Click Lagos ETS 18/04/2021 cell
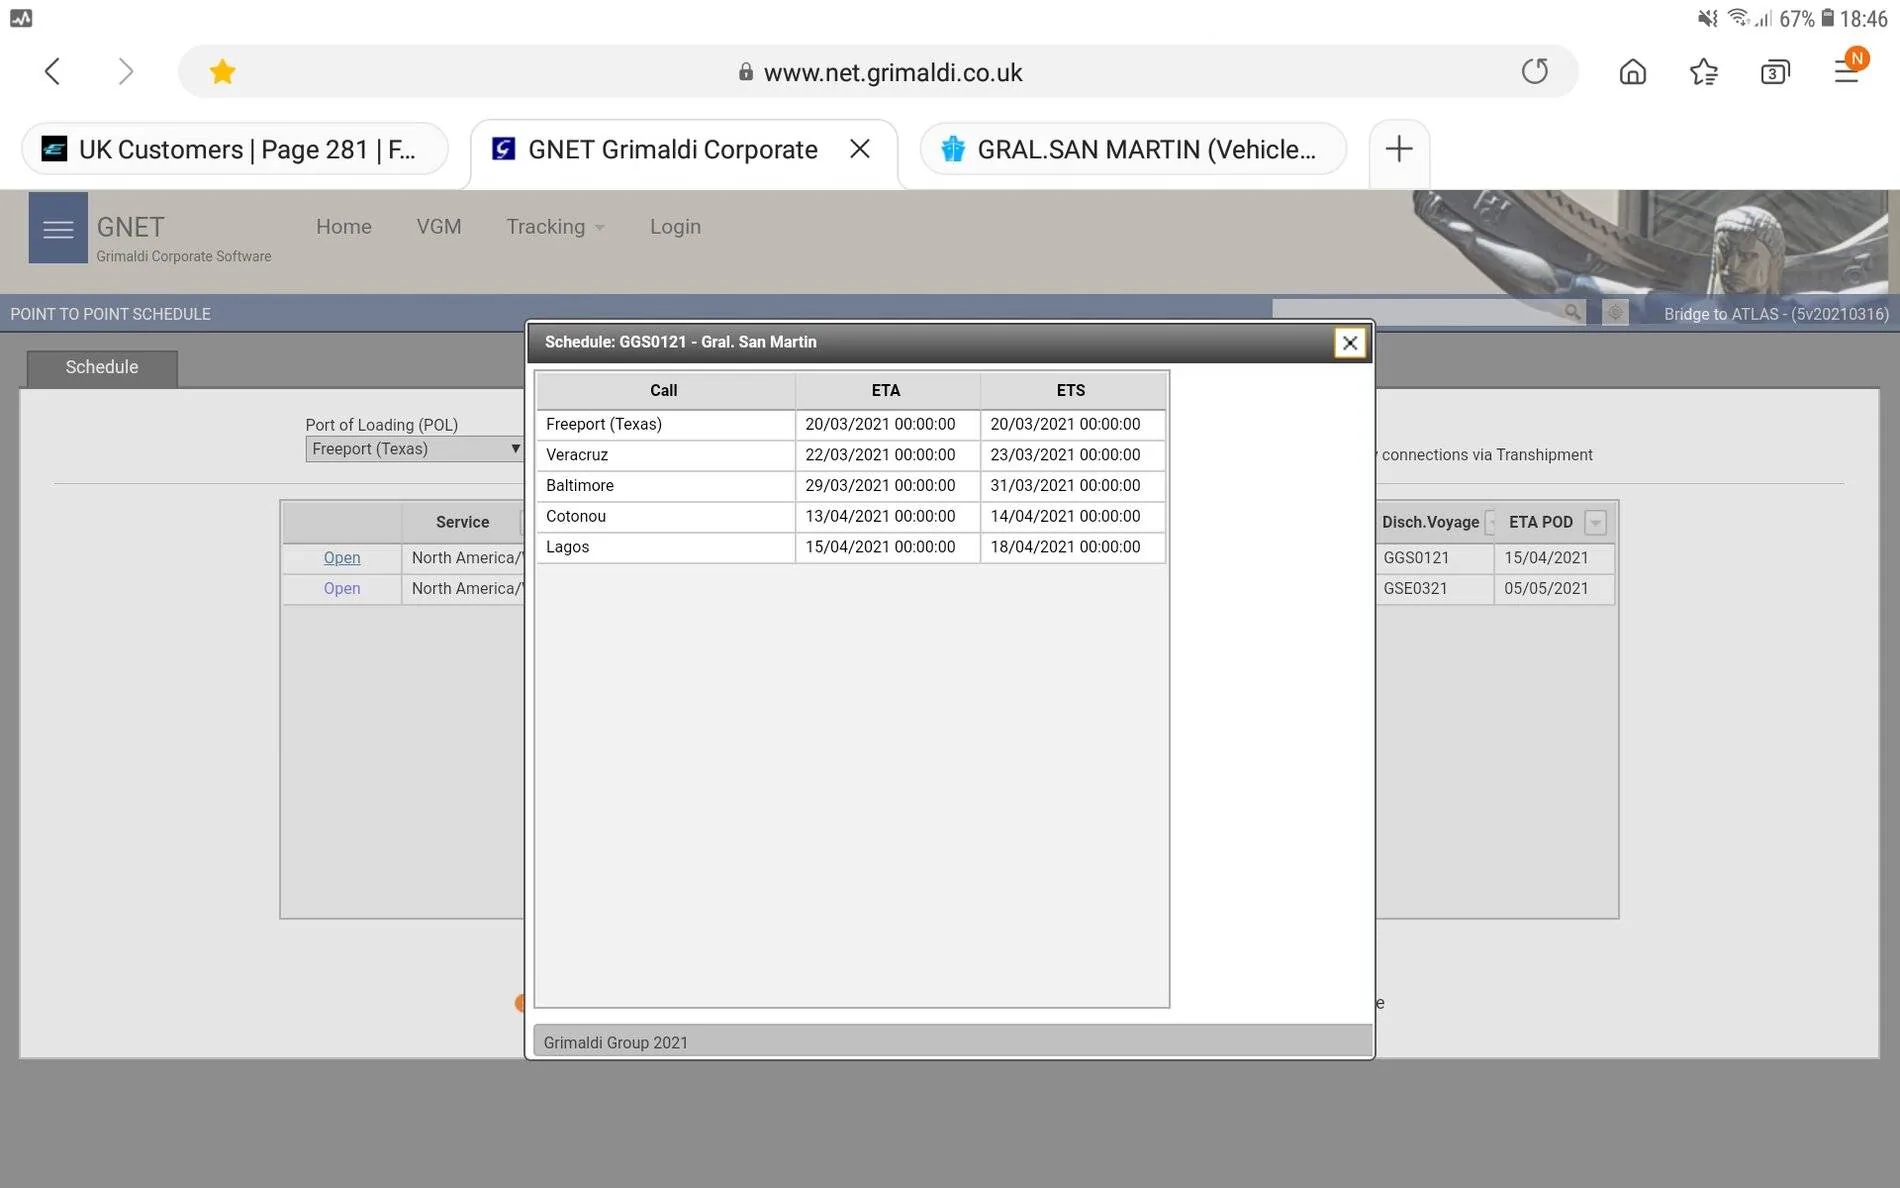1900x1188 pixels. pos(1072,547)
